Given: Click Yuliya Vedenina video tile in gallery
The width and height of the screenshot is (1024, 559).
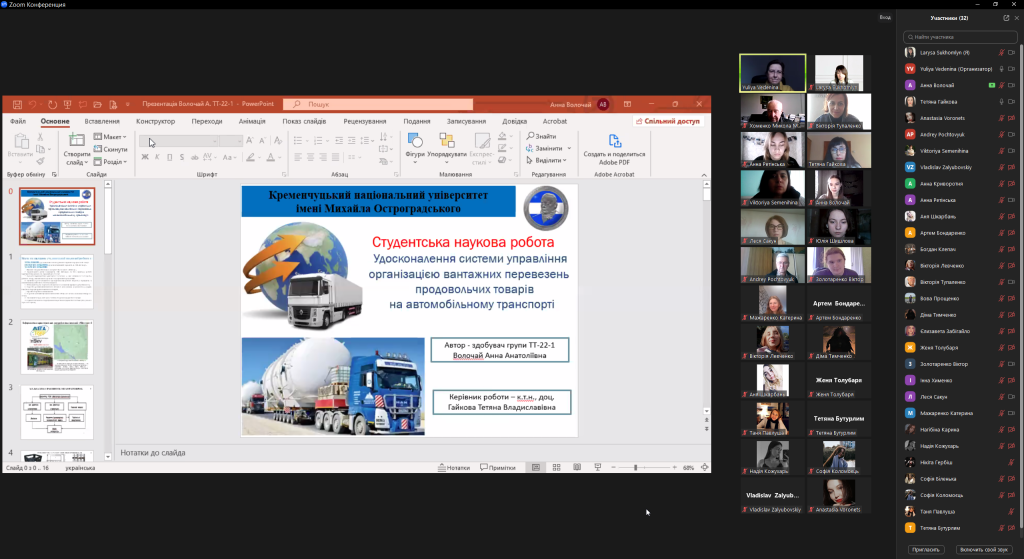Looking at the screenshot, I should tap(773, 72).
